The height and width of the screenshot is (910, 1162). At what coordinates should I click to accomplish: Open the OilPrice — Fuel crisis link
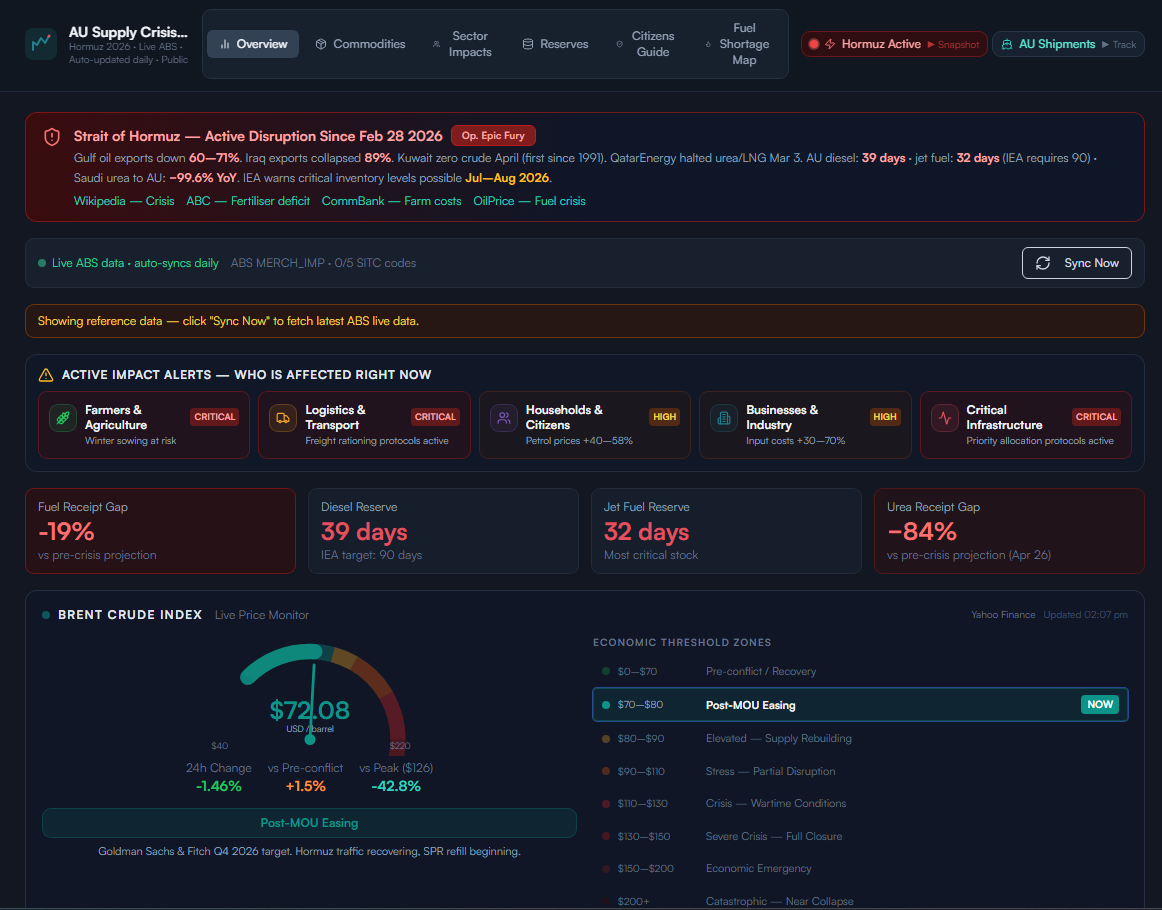(x=529, y=201)
